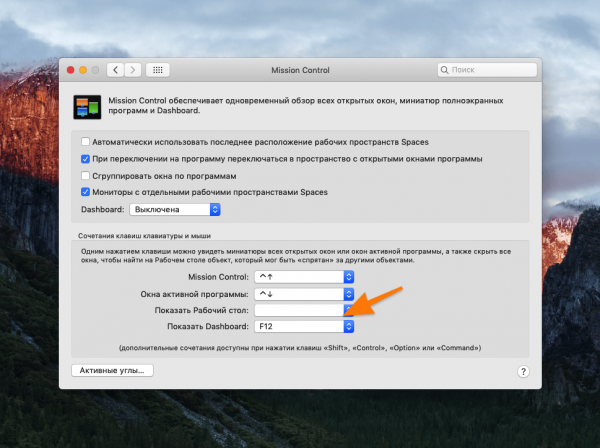Click the Окна активной программы label
The height and width of the screenshot is (448, 600).
(194, 294)
